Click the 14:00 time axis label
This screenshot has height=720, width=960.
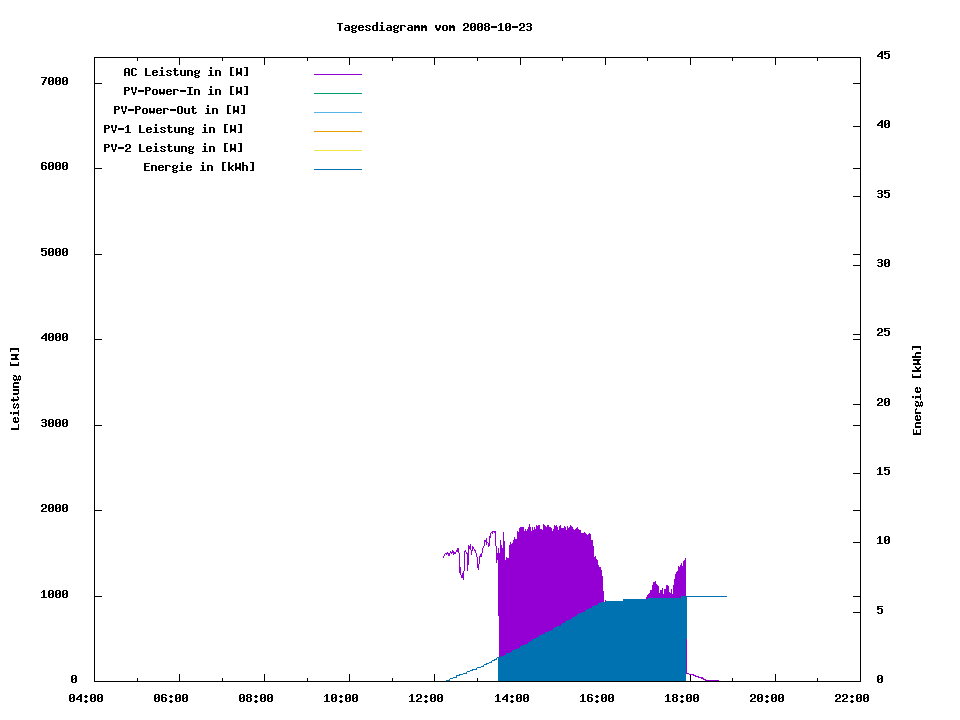point(512,699)
